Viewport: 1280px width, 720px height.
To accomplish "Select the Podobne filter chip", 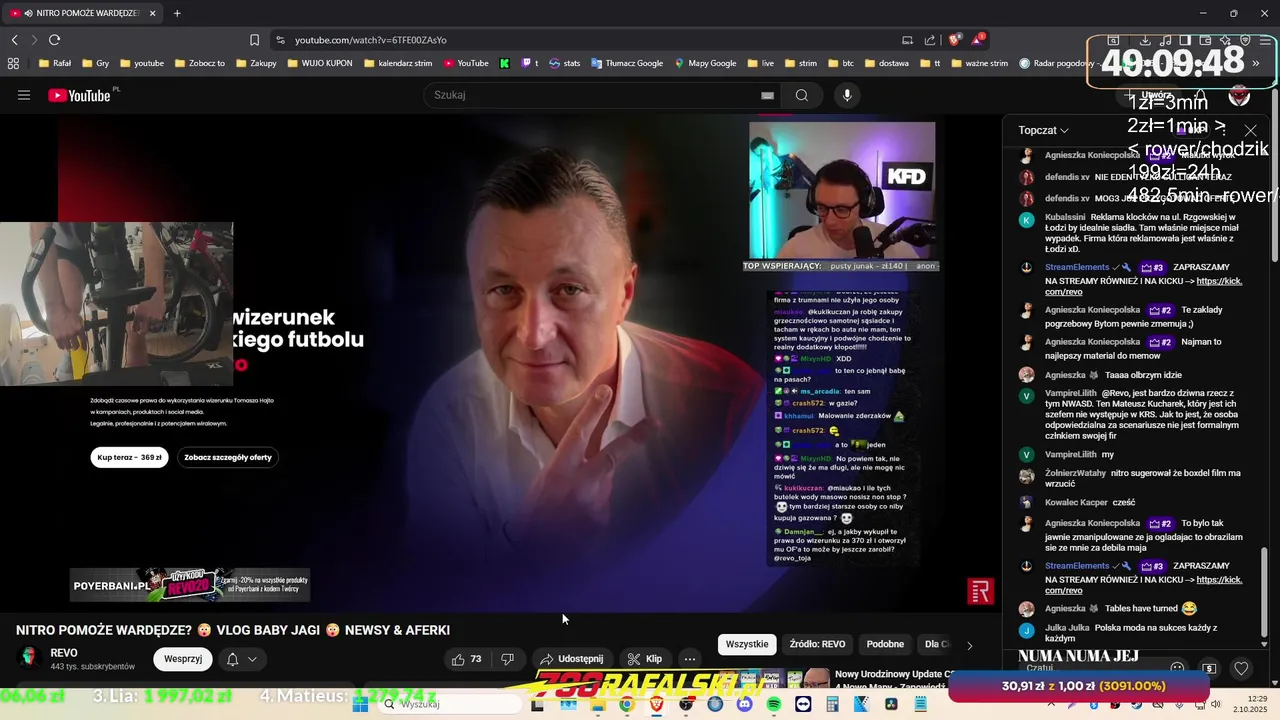I will pos(885,645).
